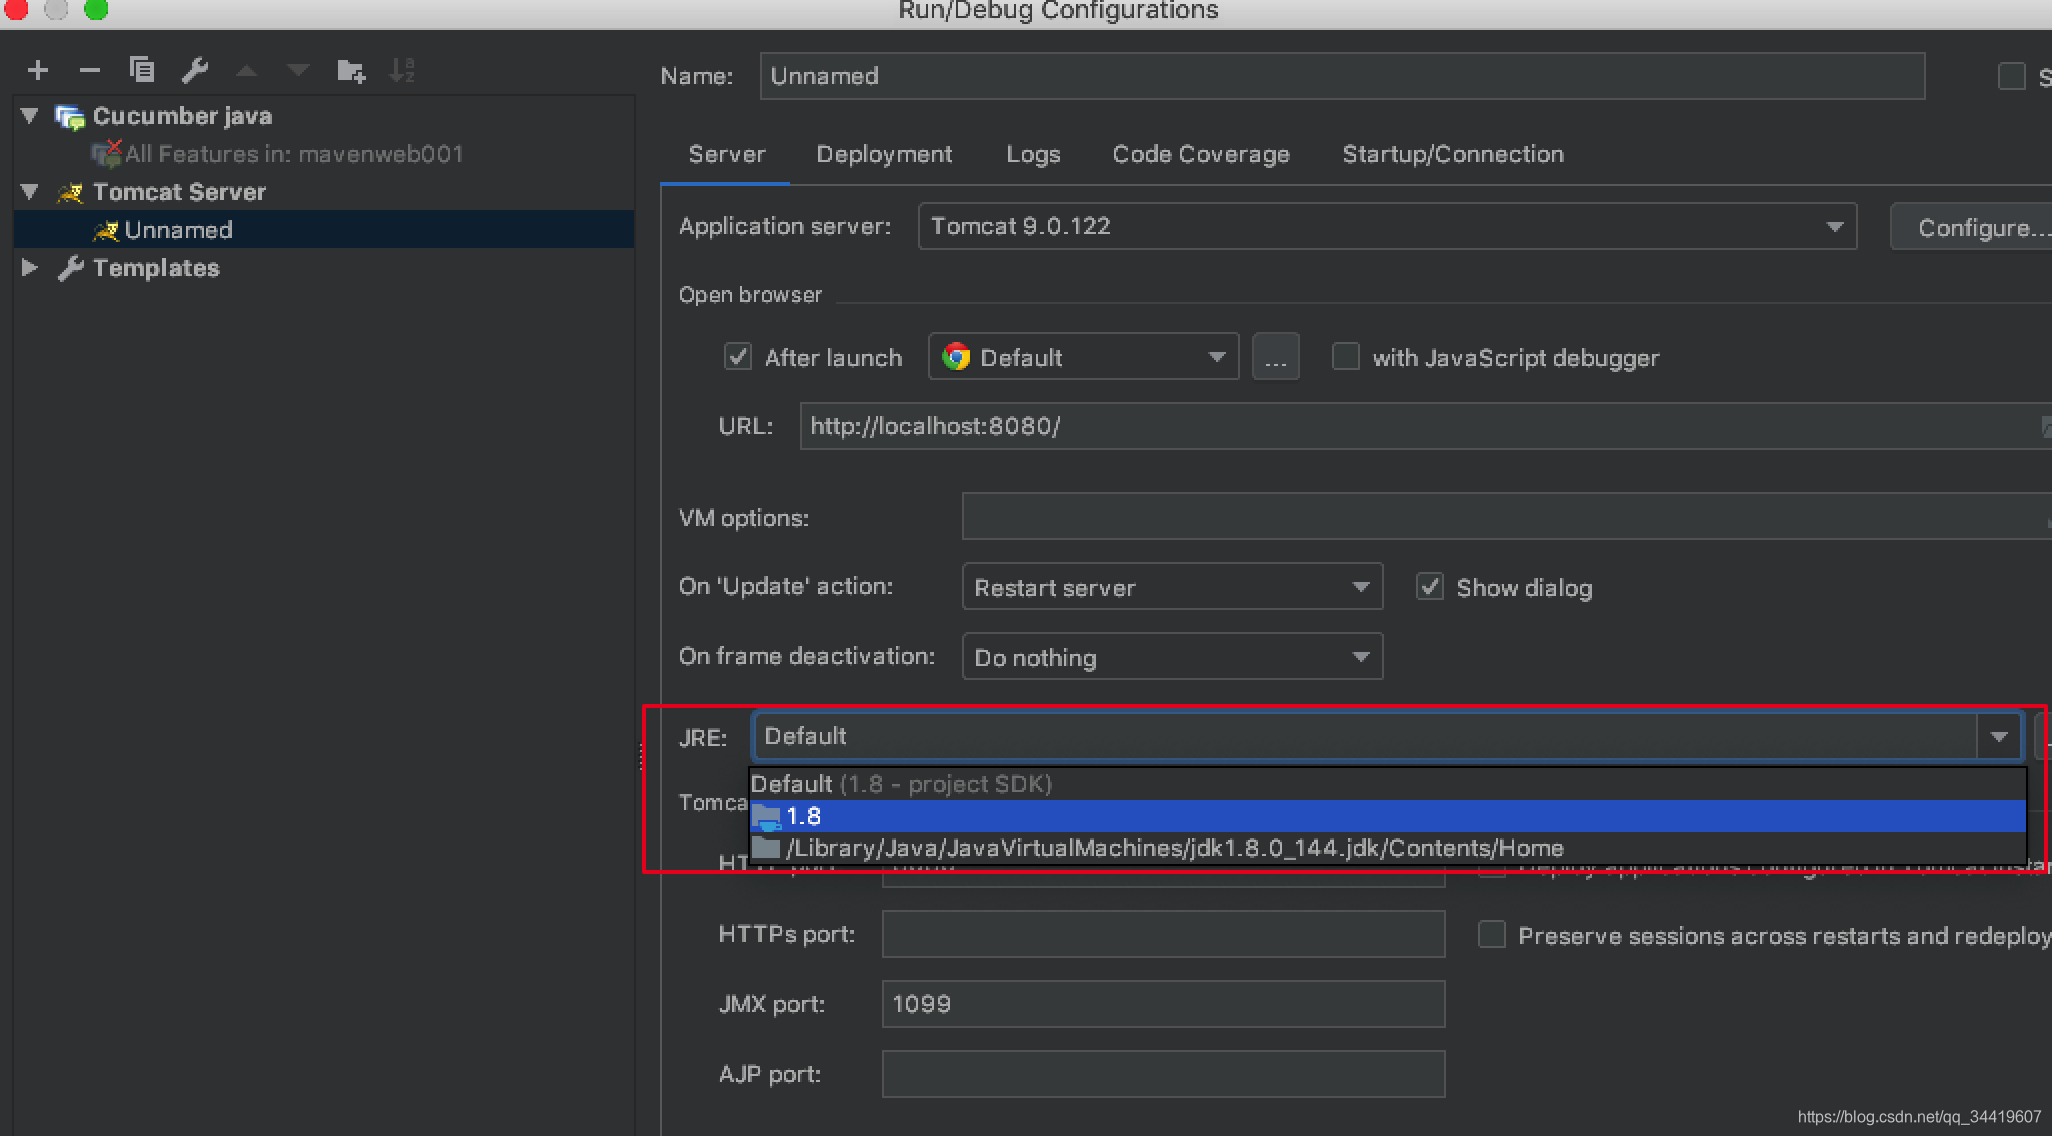The width and height of the screenshot is (2052, 1136).
Task: Click the HTTPs port field
Action: tap(1163, 934)
